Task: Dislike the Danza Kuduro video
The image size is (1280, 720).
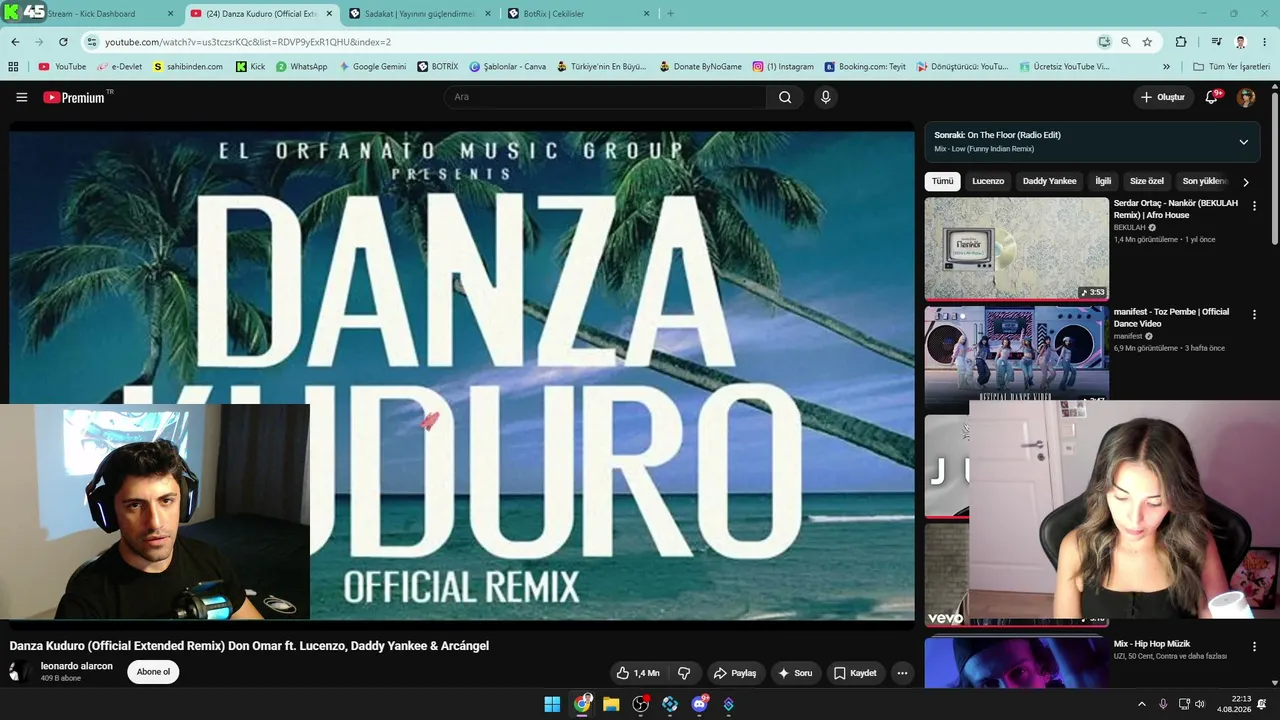Action: pyautogui.click(x=684, y=673)
